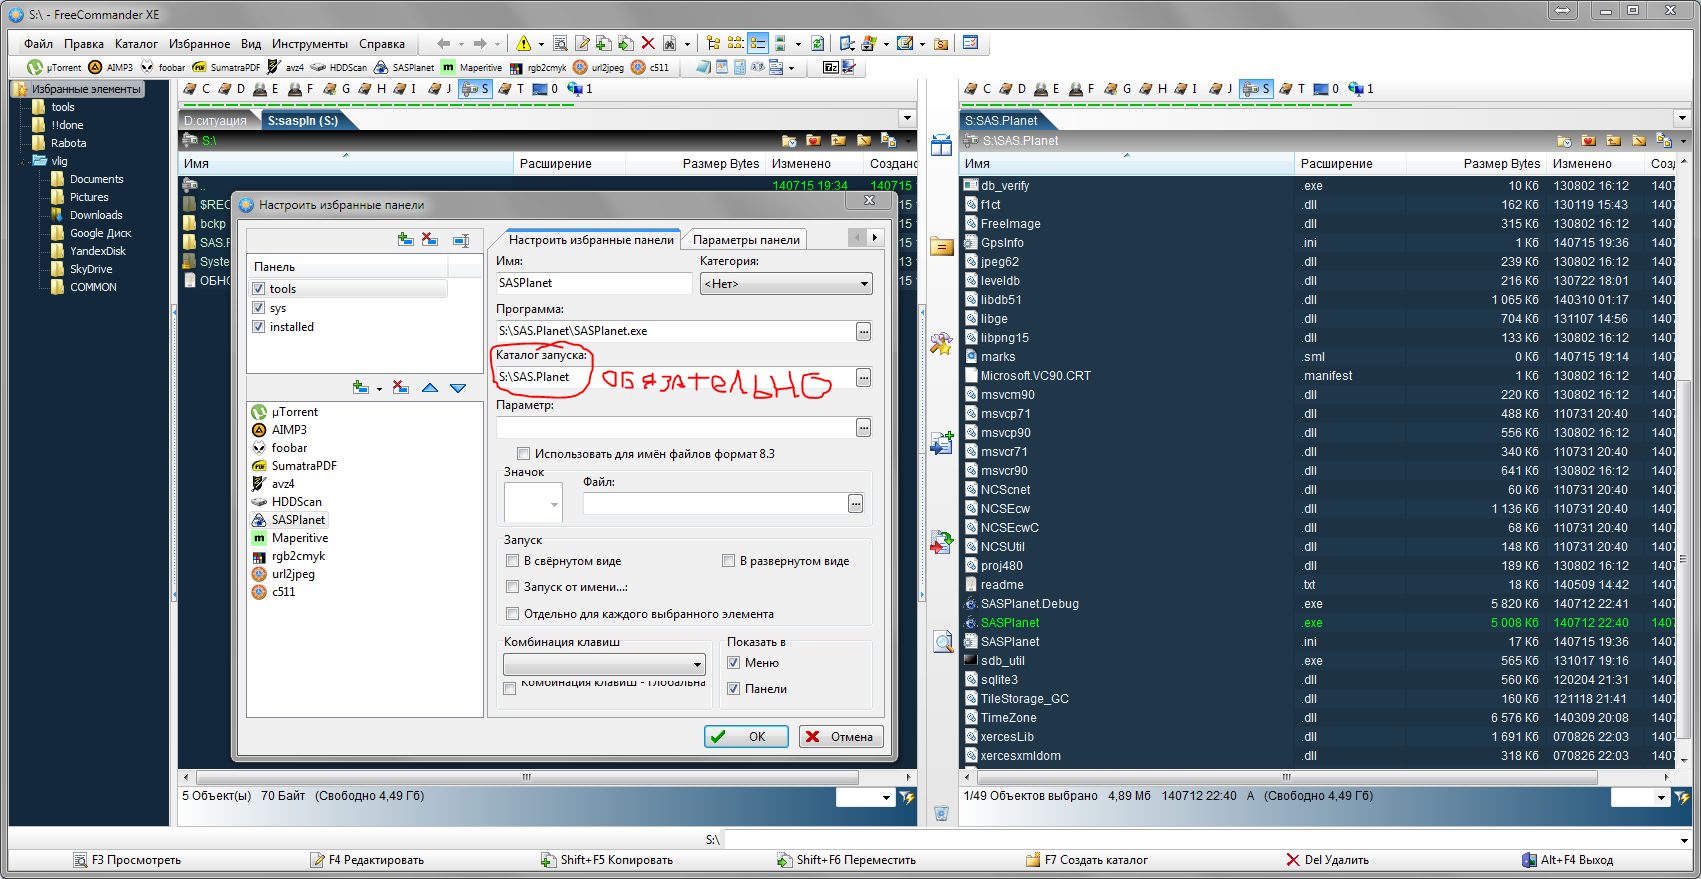Expand the icon selection dropdown under Значок
This screenshot has height=879, width=1701.
point(554,504)
